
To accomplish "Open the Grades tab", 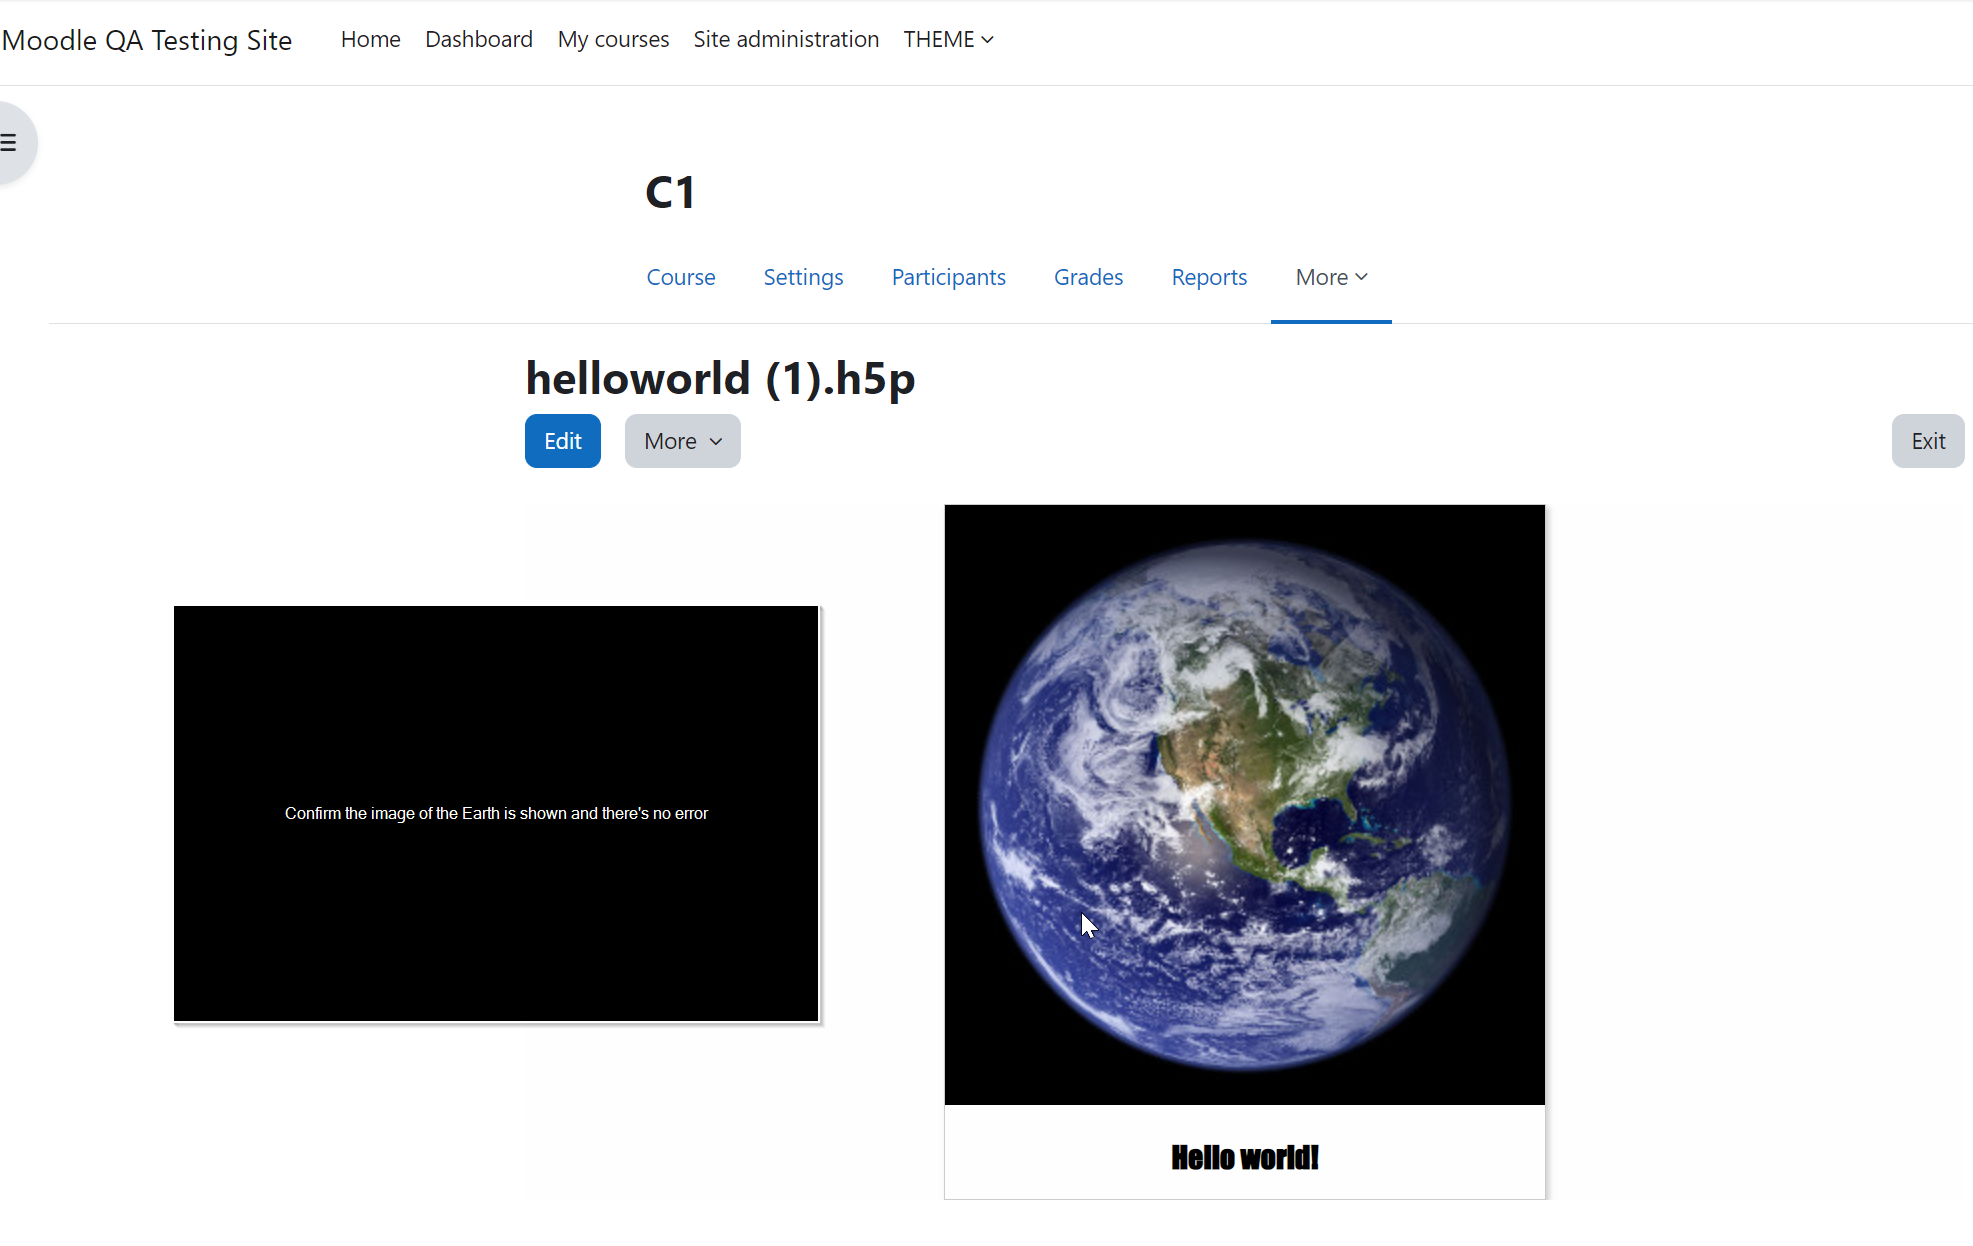I will click(x=1088, y=277).
